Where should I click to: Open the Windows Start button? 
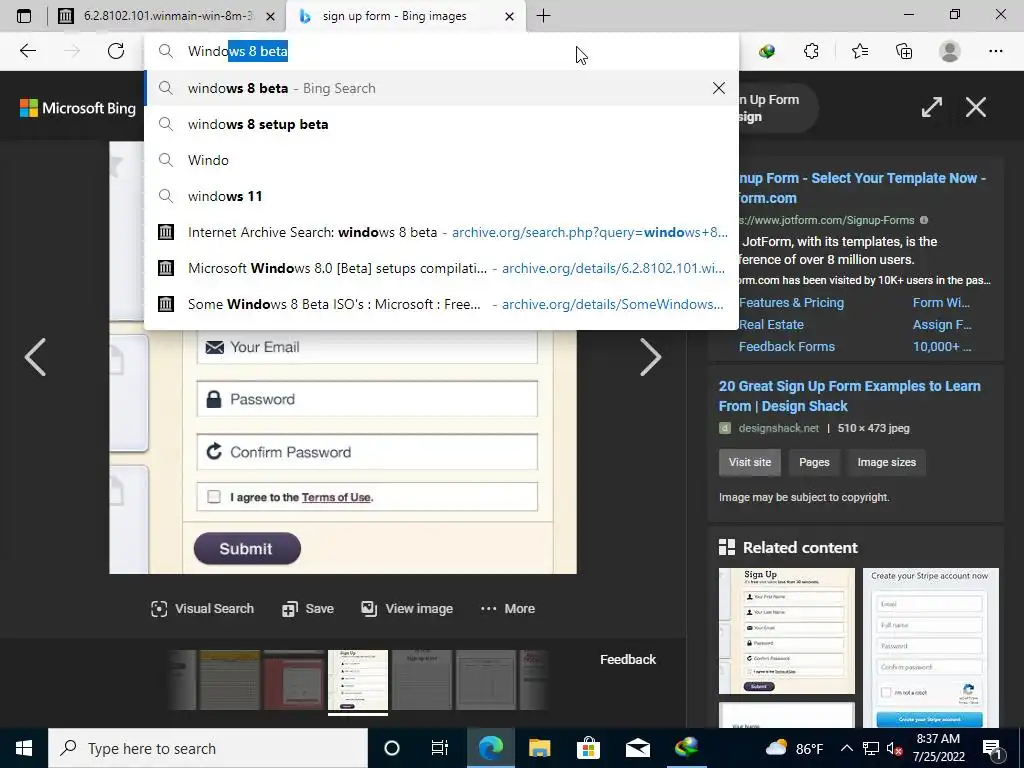[24, 748]
